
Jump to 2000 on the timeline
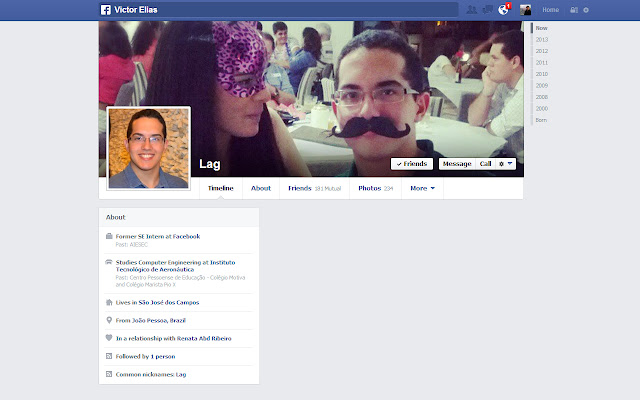[542, 109]
